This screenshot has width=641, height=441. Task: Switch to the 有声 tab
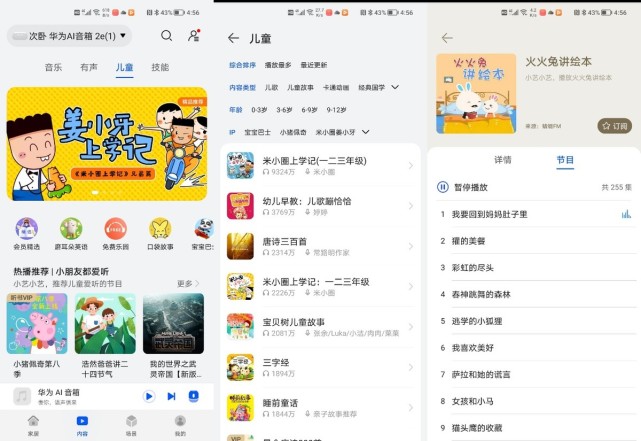(89, 67)
